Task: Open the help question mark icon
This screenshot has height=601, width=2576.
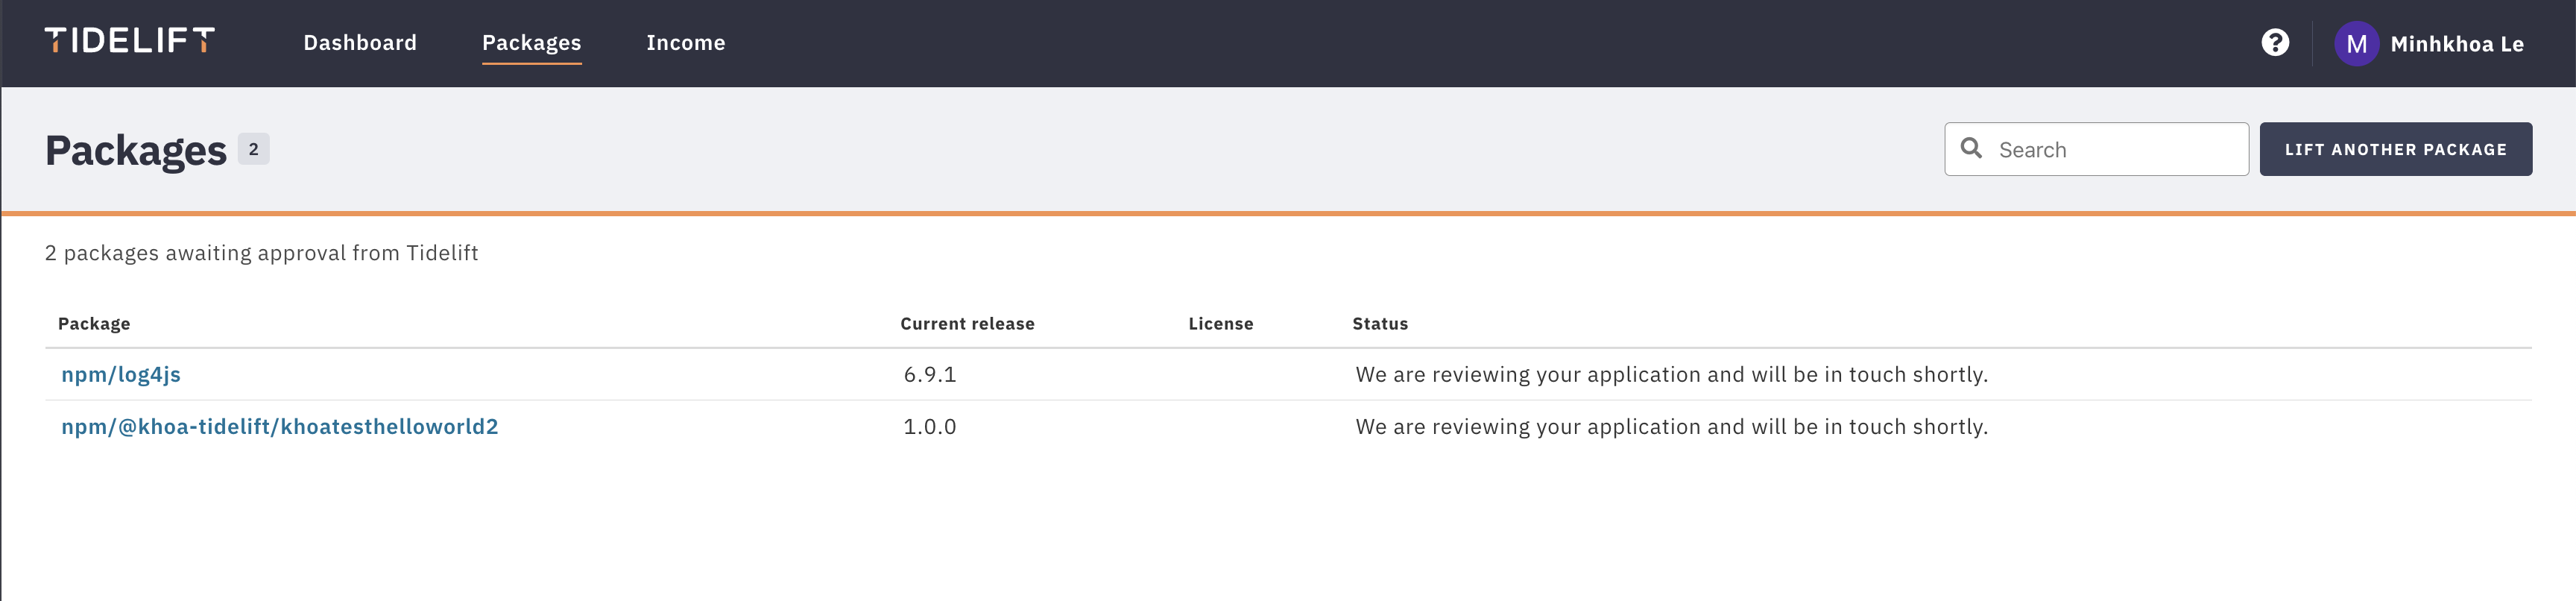Action: pos(2275,43)
